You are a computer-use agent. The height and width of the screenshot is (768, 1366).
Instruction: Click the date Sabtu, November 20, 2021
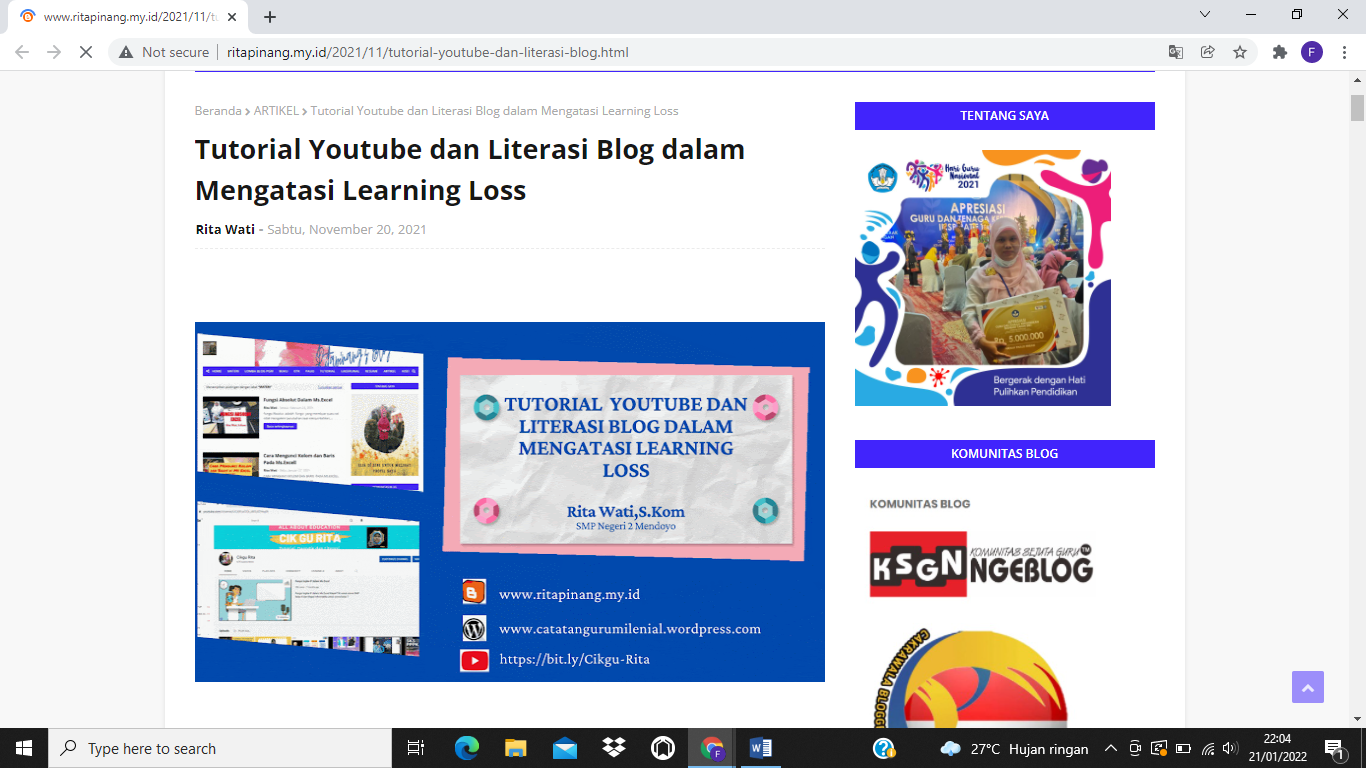pos(347,229)
